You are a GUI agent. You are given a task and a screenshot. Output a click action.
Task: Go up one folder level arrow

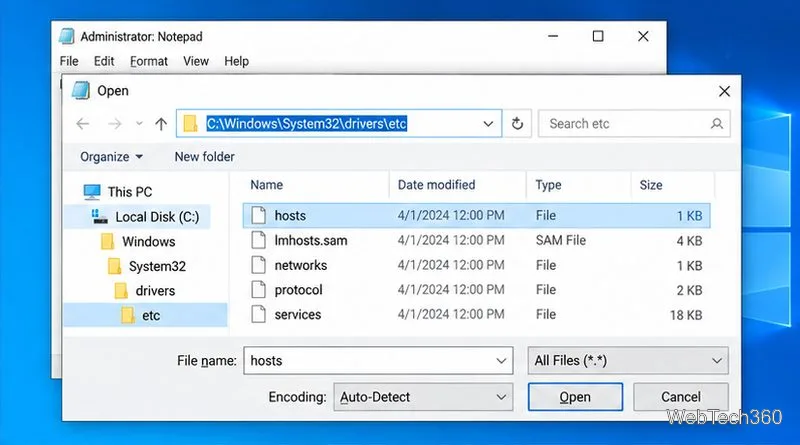(x=161, y=123)
